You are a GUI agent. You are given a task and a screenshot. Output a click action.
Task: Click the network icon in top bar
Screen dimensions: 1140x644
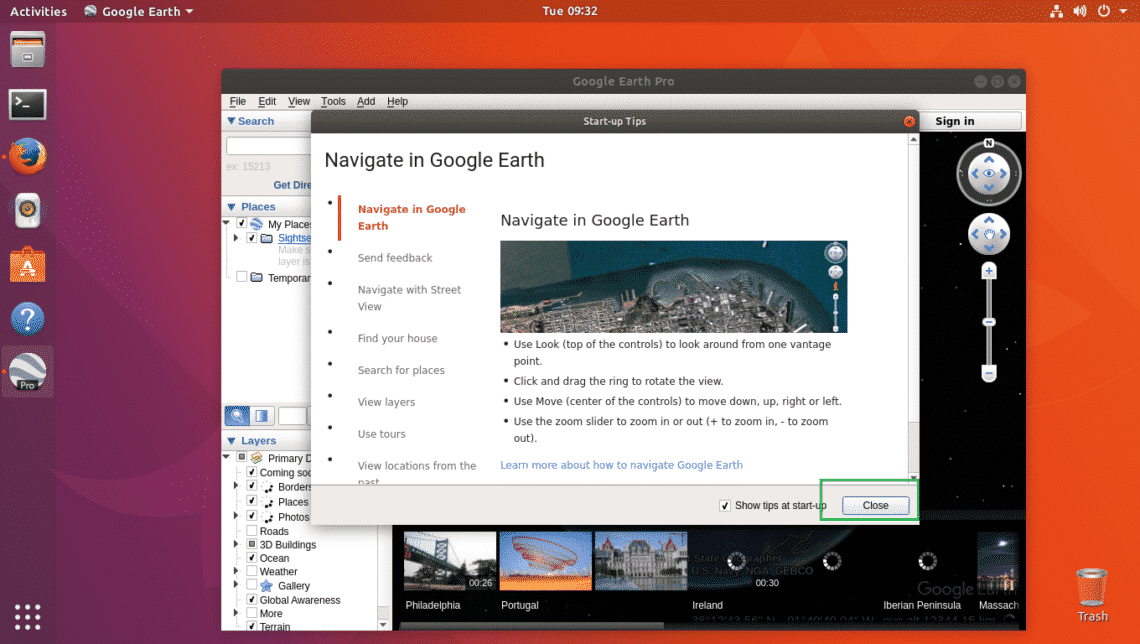(x=1056, y=11)
